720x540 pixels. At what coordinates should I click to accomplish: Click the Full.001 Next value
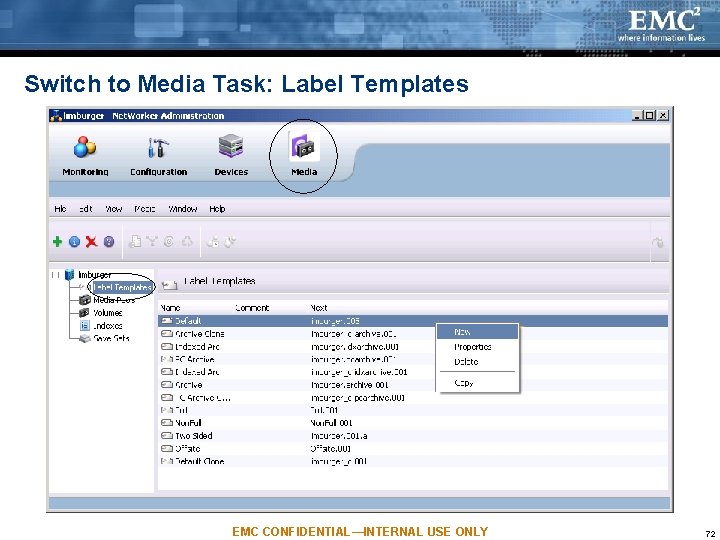[324, 410]
